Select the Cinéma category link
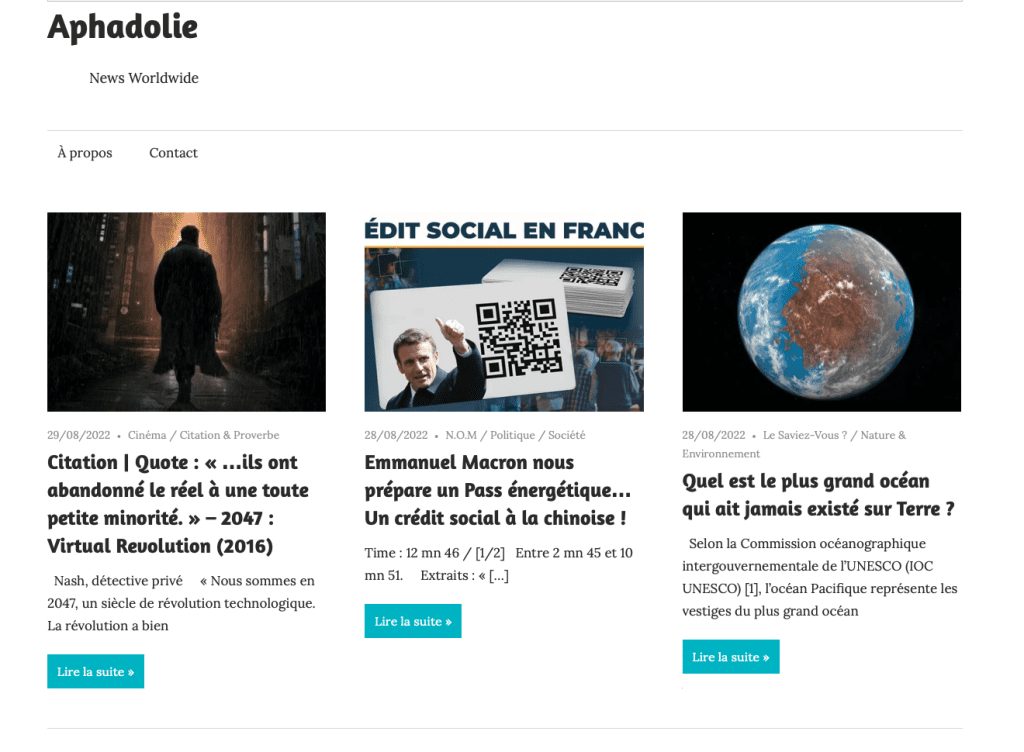The image size is (1024, 752). (147, 435)
